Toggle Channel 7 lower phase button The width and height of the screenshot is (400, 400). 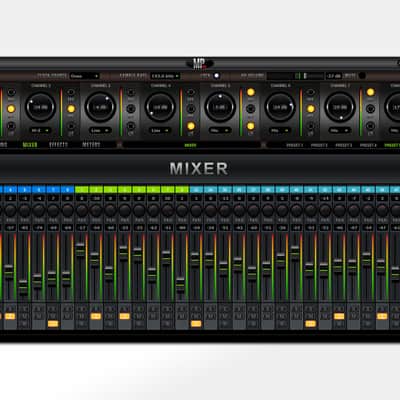point(370,126)
